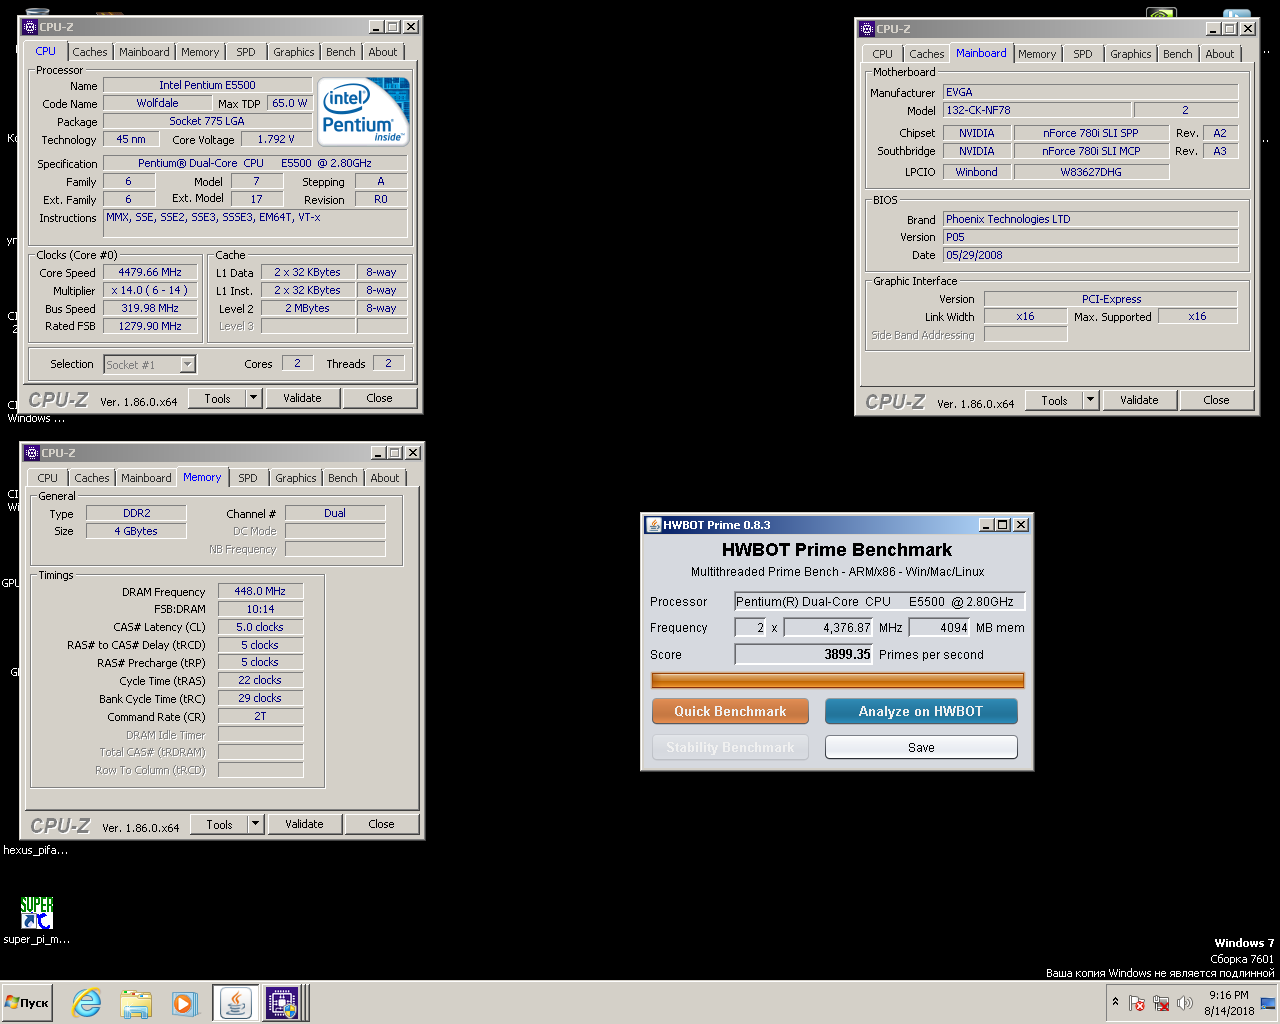Switch to the CPU-Z chip taskbar icon

[283, 1003]
